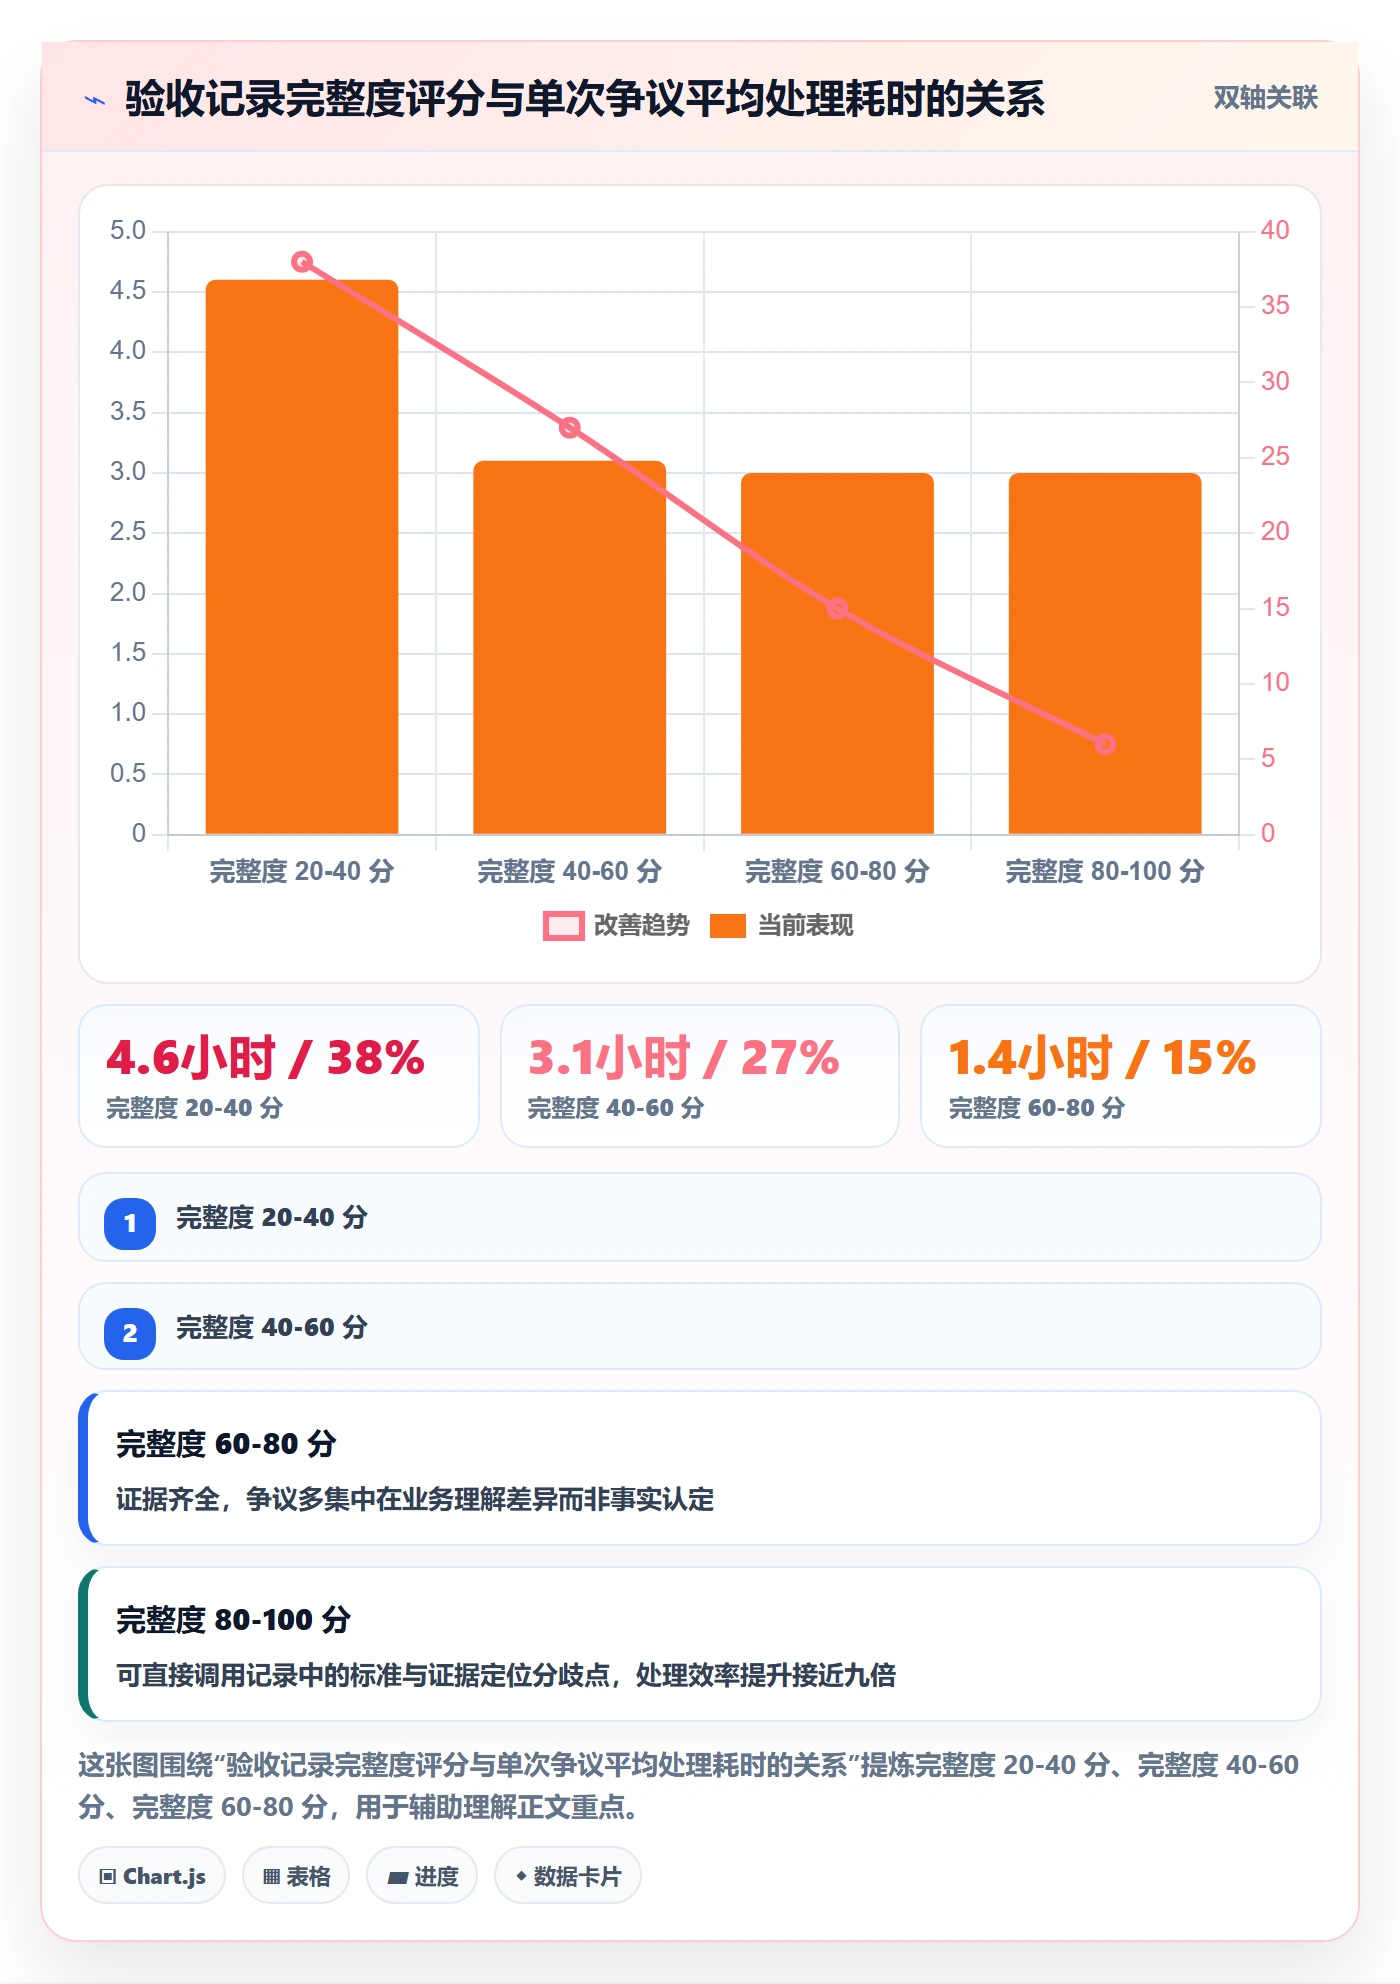Click the orange bar for 完整度 80-100 分
Screen dimensions: 1400x1984
pyautogui.click(x=1105, y=653)
